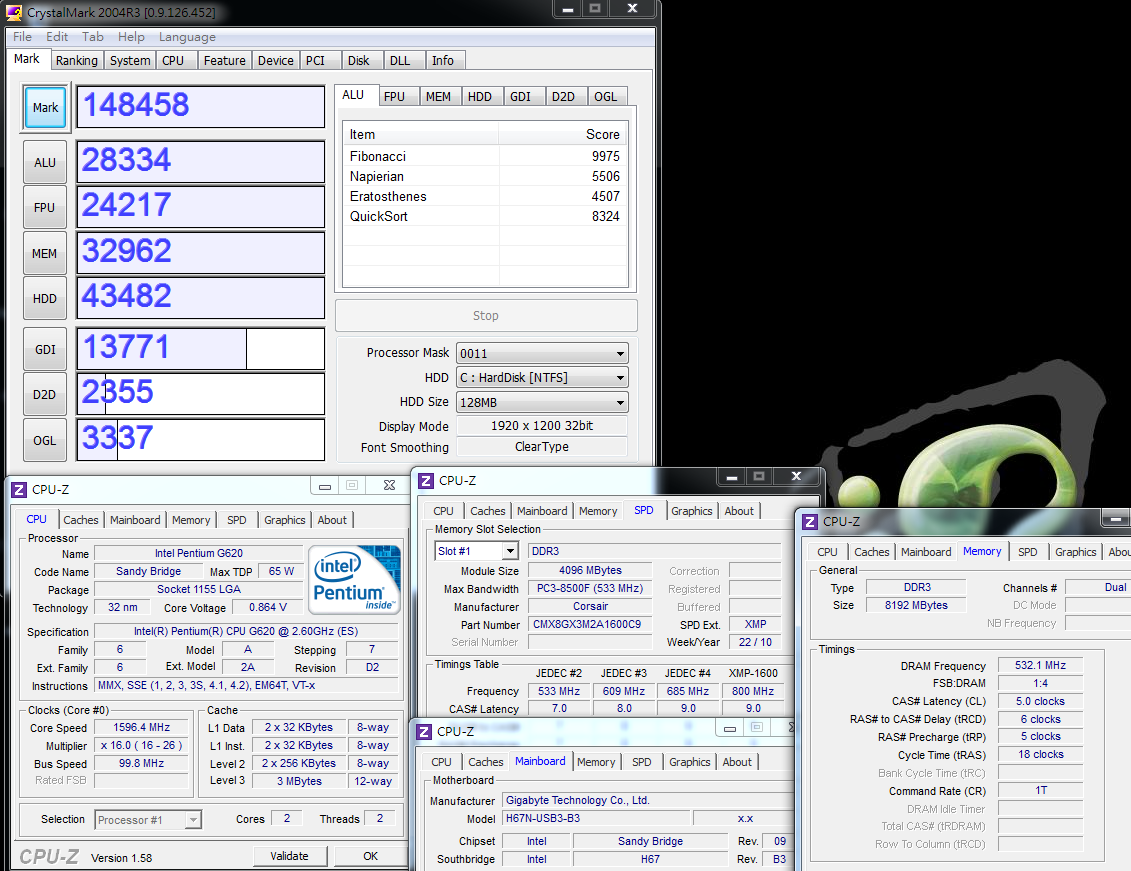This screenshot has height=871, width=1131.
Task: Expand the HDD drive selection dropdown
Action: tap(542, 378)
